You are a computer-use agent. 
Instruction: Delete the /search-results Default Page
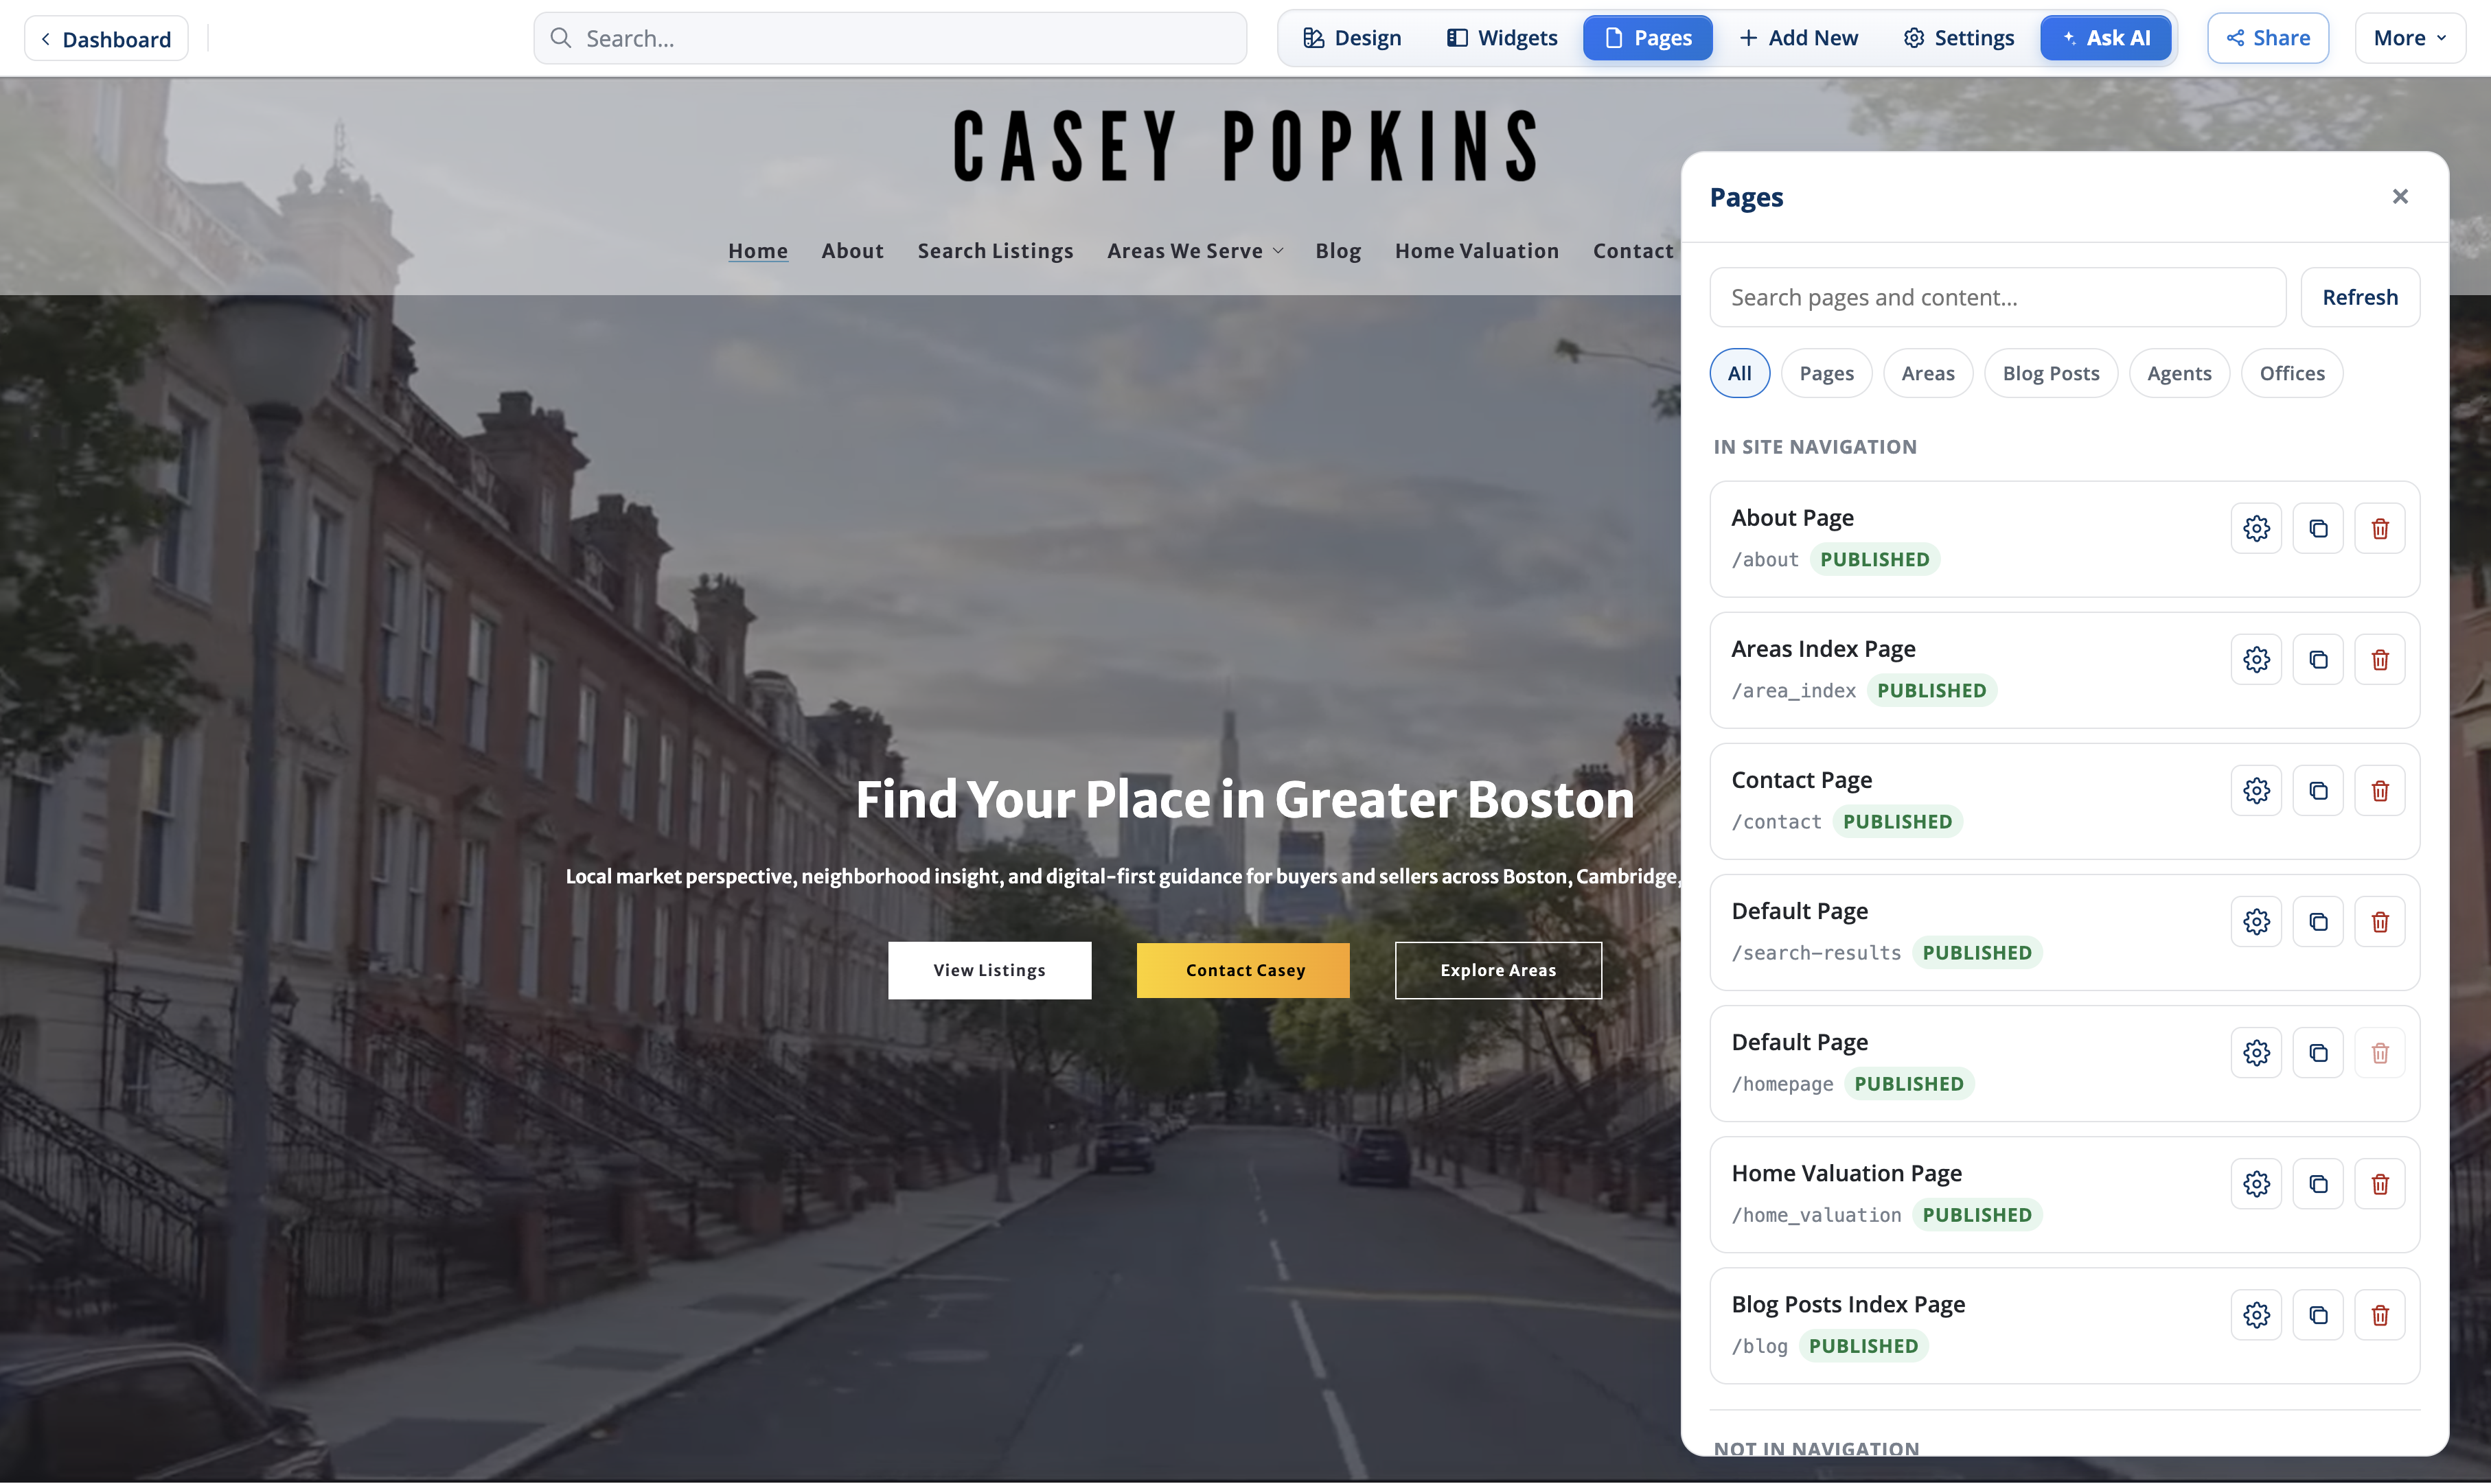(2380, 921)
